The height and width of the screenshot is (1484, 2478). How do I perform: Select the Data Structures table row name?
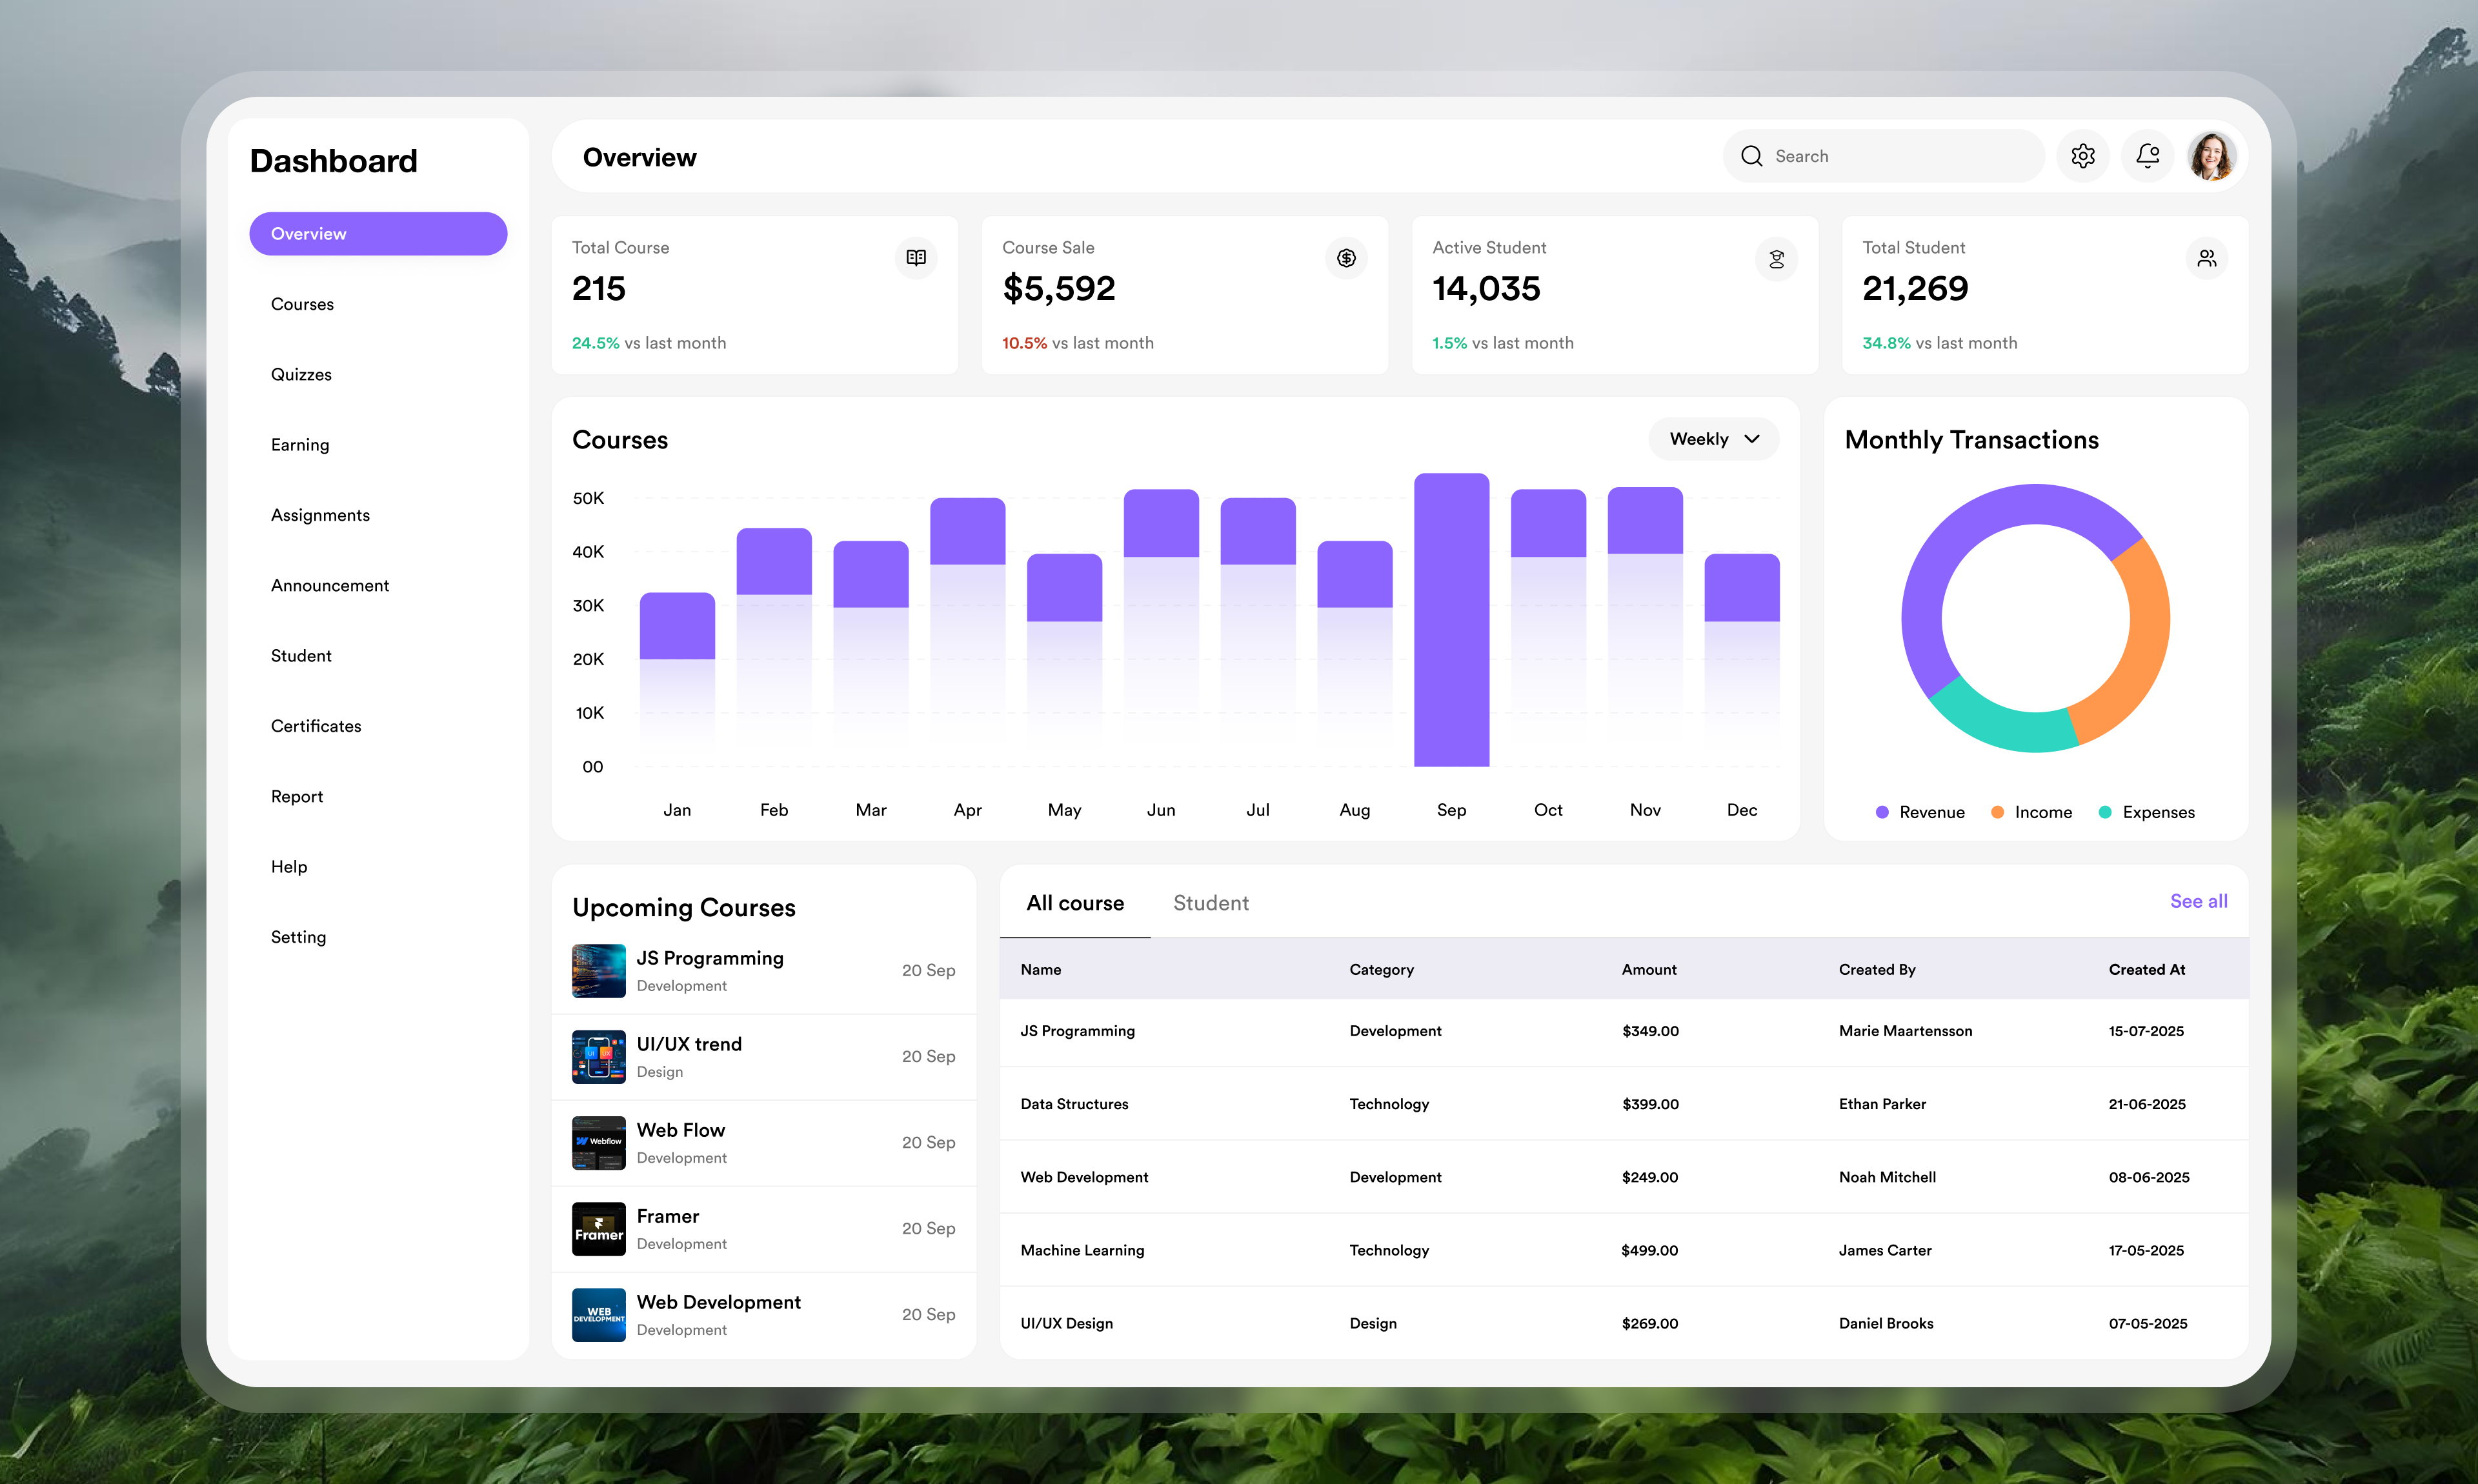1074,1104
